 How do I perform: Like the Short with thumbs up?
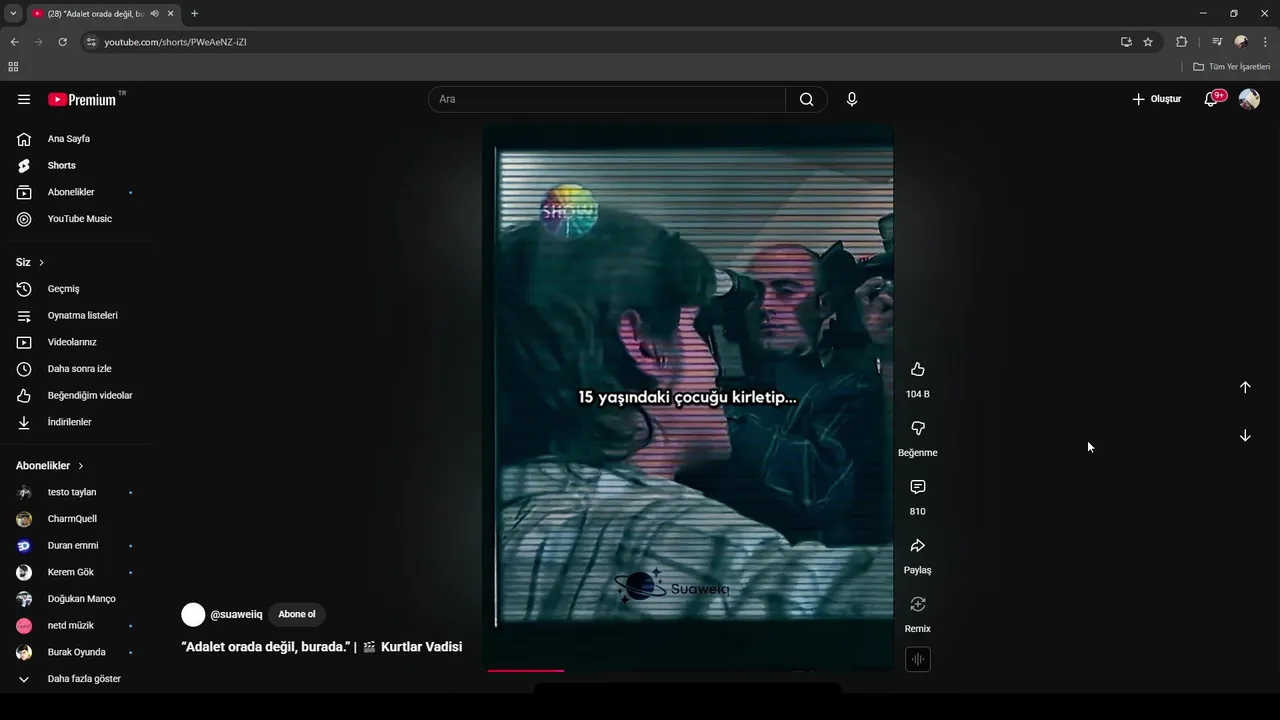coord(918,369)
